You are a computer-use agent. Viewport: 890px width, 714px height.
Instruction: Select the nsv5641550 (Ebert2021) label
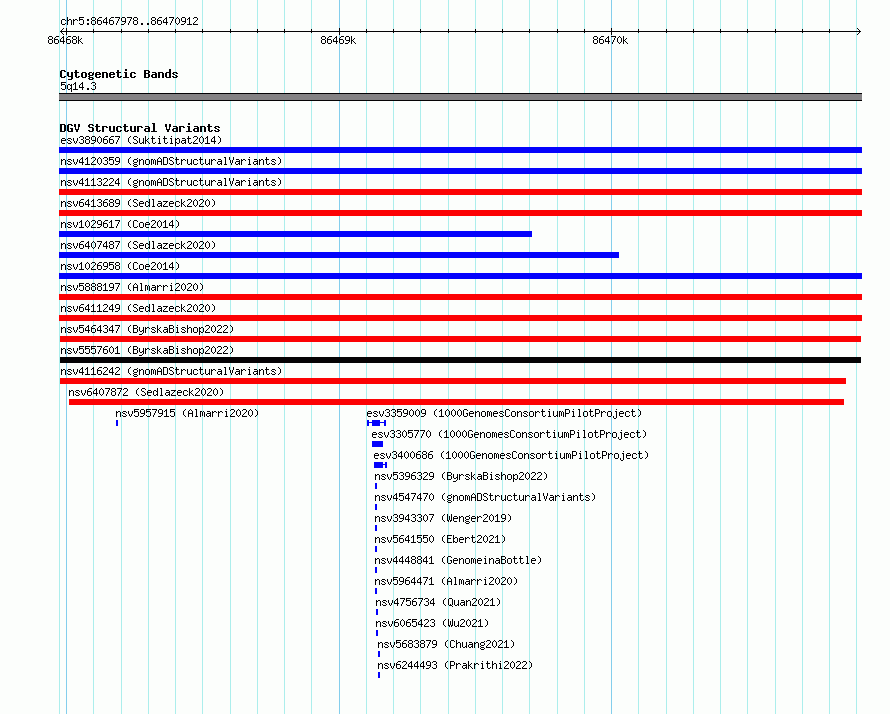[x=440, y=539]
